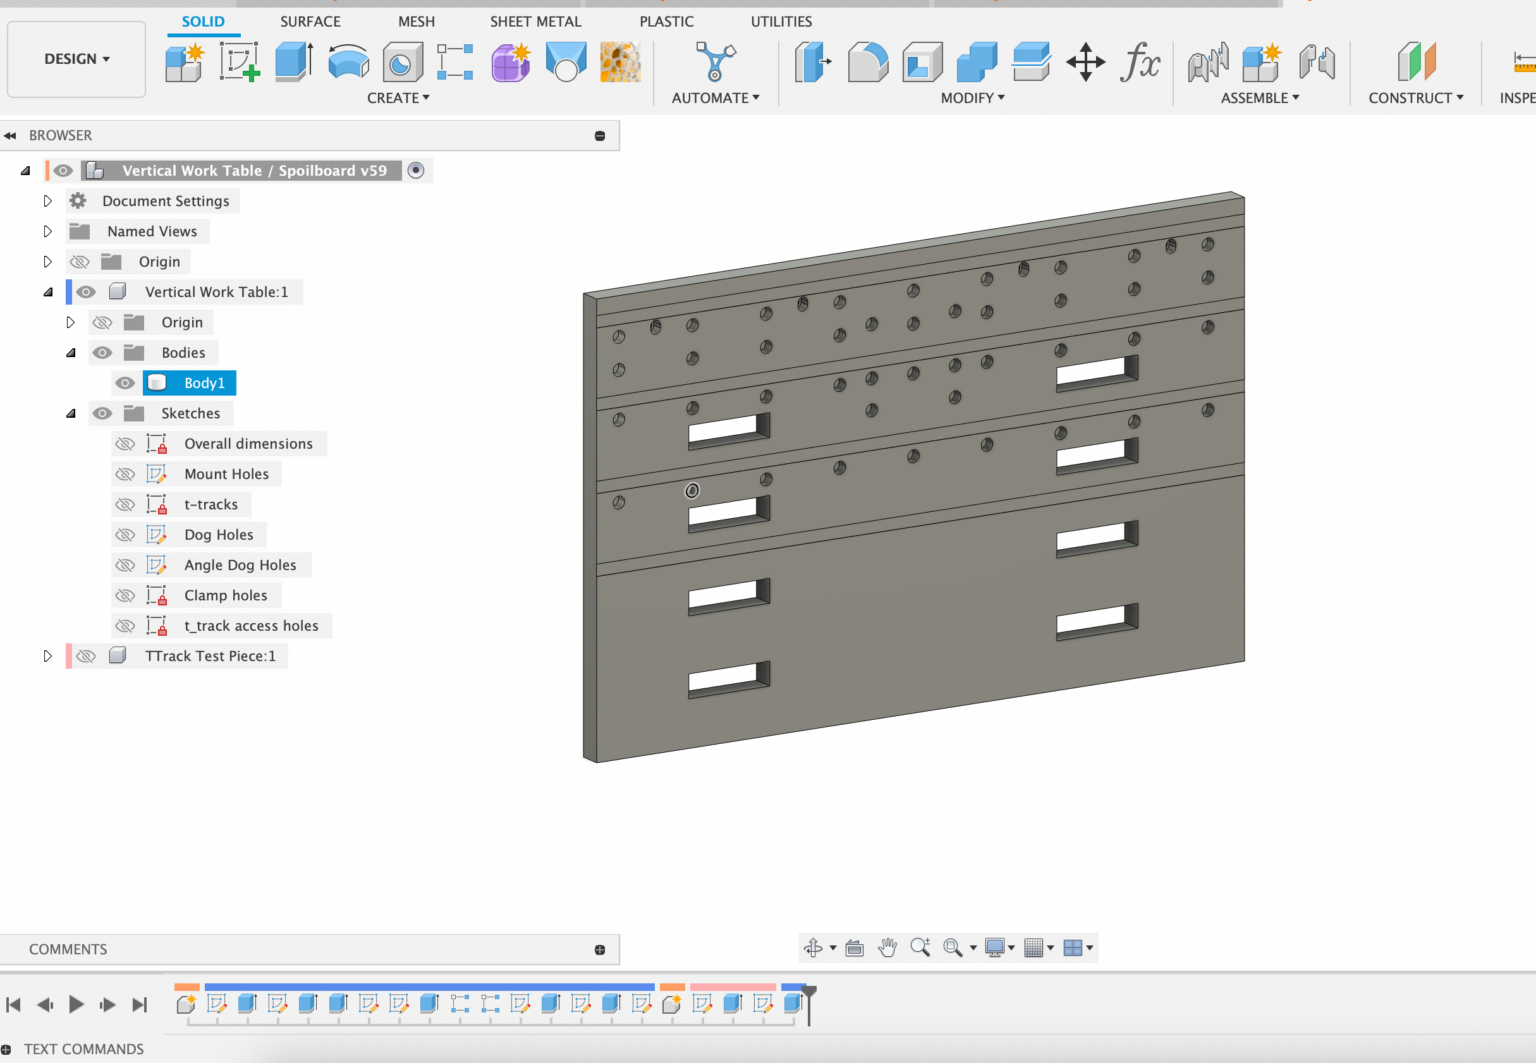Activate the Move/Copy tool
Image resolution: width=1536 pixels, height=1063 pixels.
point(1085,61)
